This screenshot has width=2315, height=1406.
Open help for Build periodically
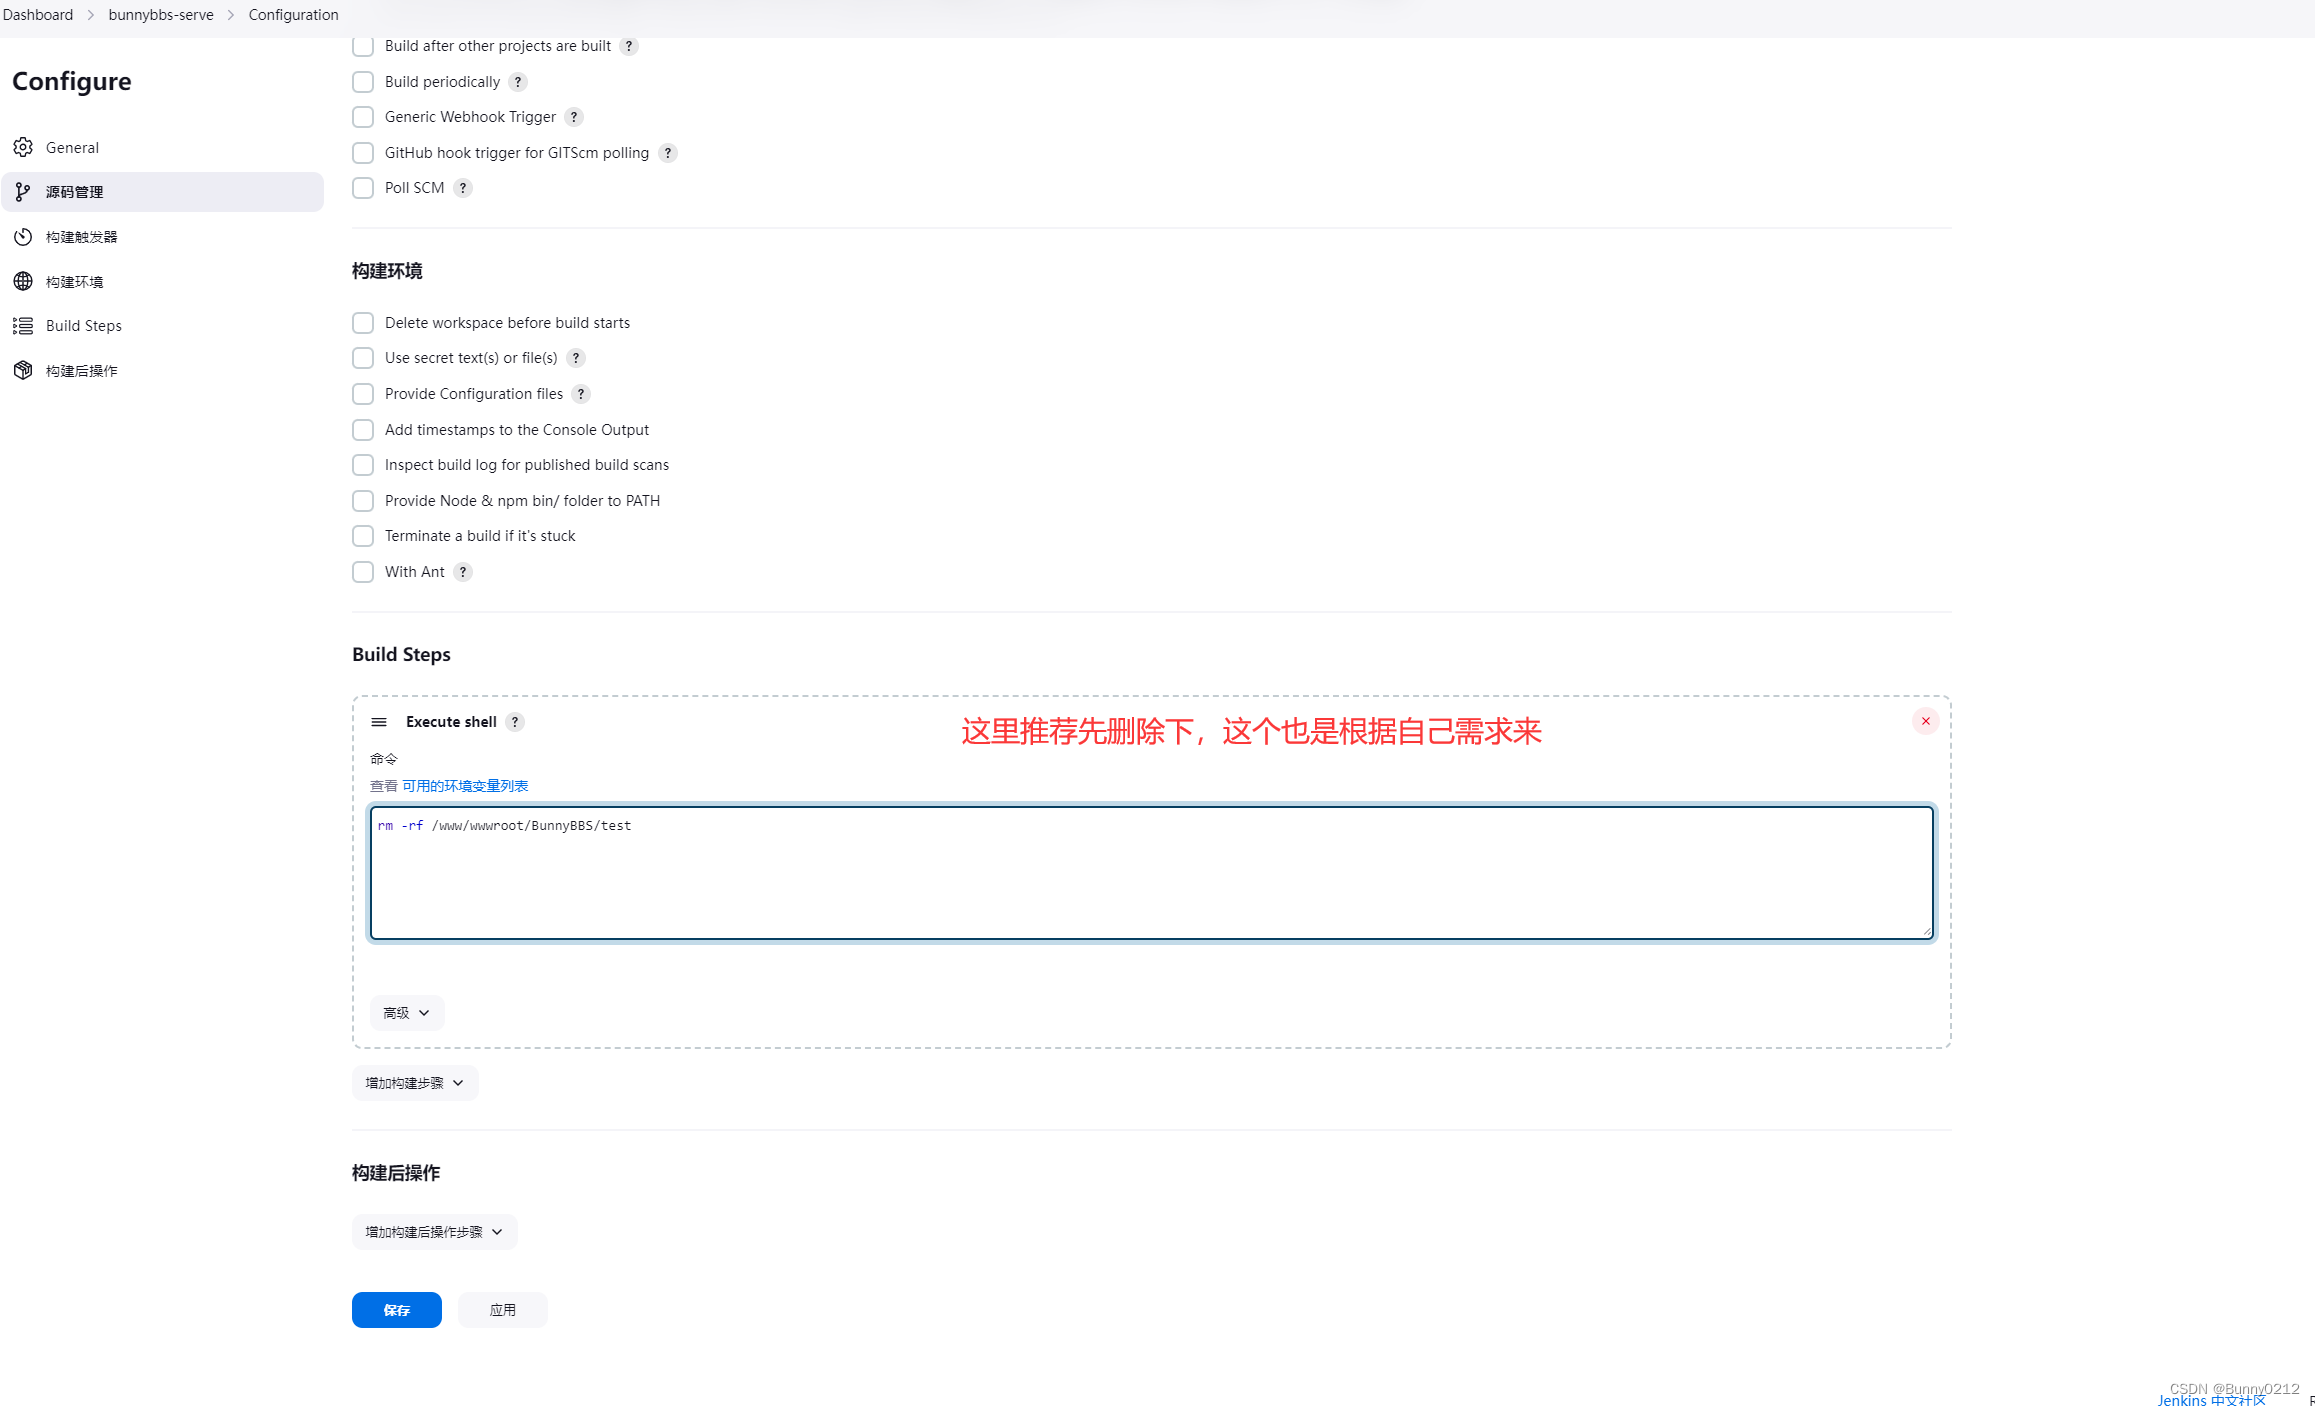coord(518,82)
